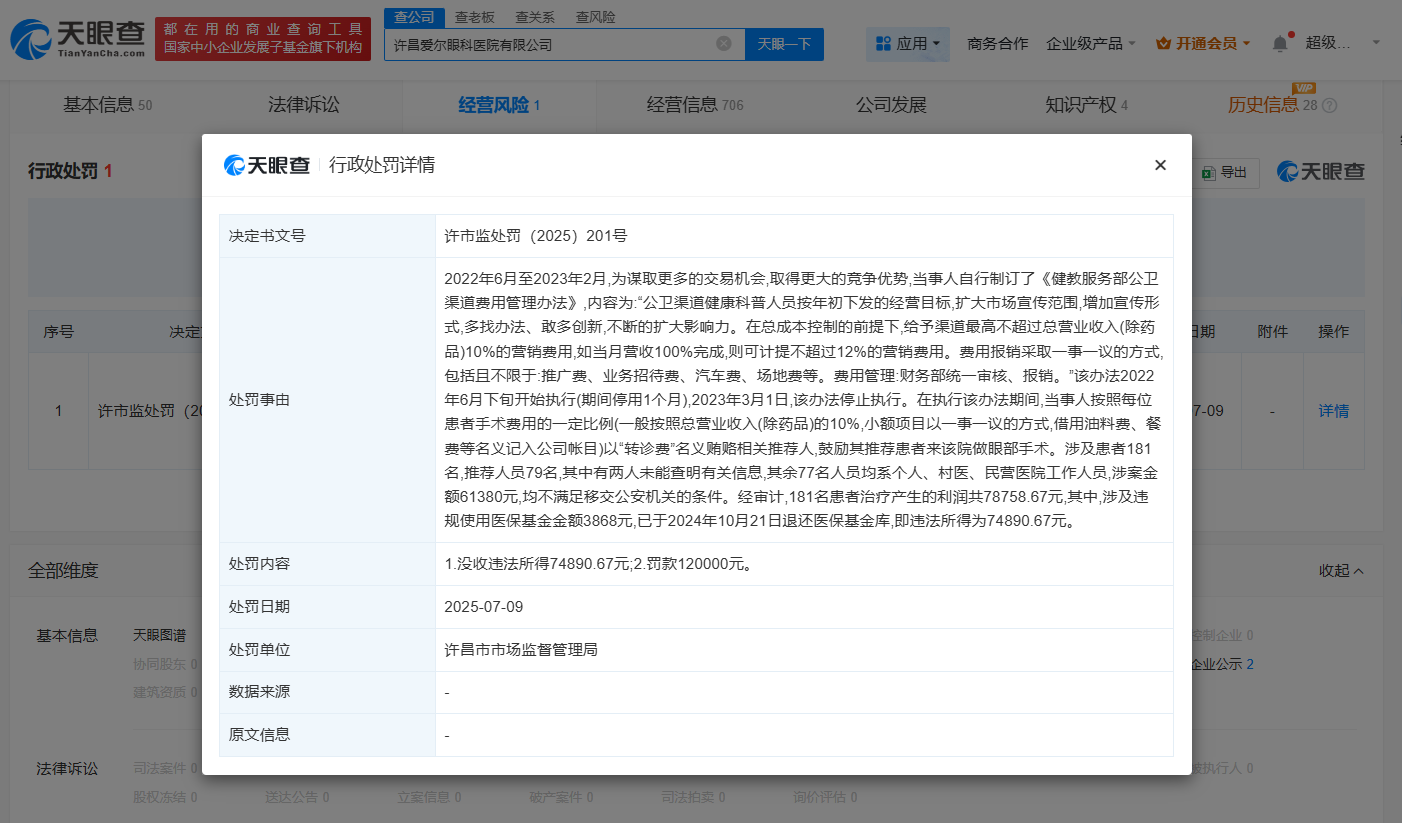The height and width of the screenshot is (823, 1402).
Task: Open the 商务合作 link
Action: (998, 44)
